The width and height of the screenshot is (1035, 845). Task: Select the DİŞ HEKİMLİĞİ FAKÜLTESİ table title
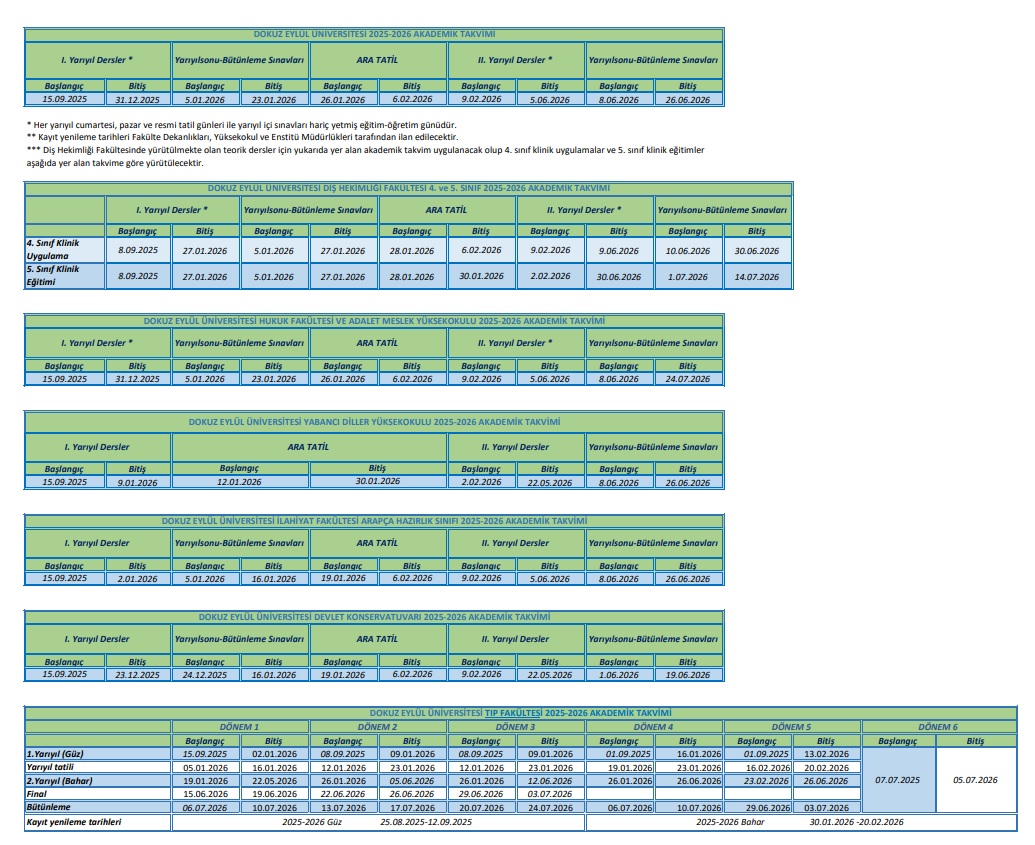[409, 188]
